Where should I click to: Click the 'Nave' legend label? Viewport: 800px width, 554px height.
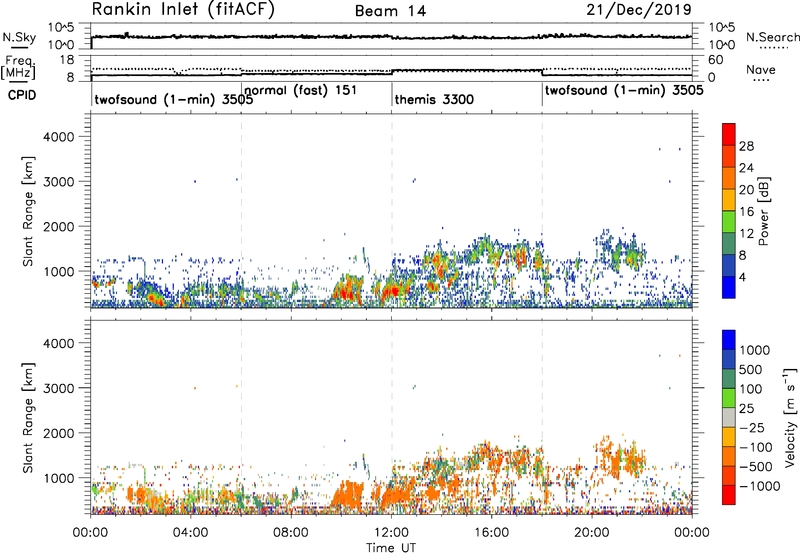click(761, 70)
